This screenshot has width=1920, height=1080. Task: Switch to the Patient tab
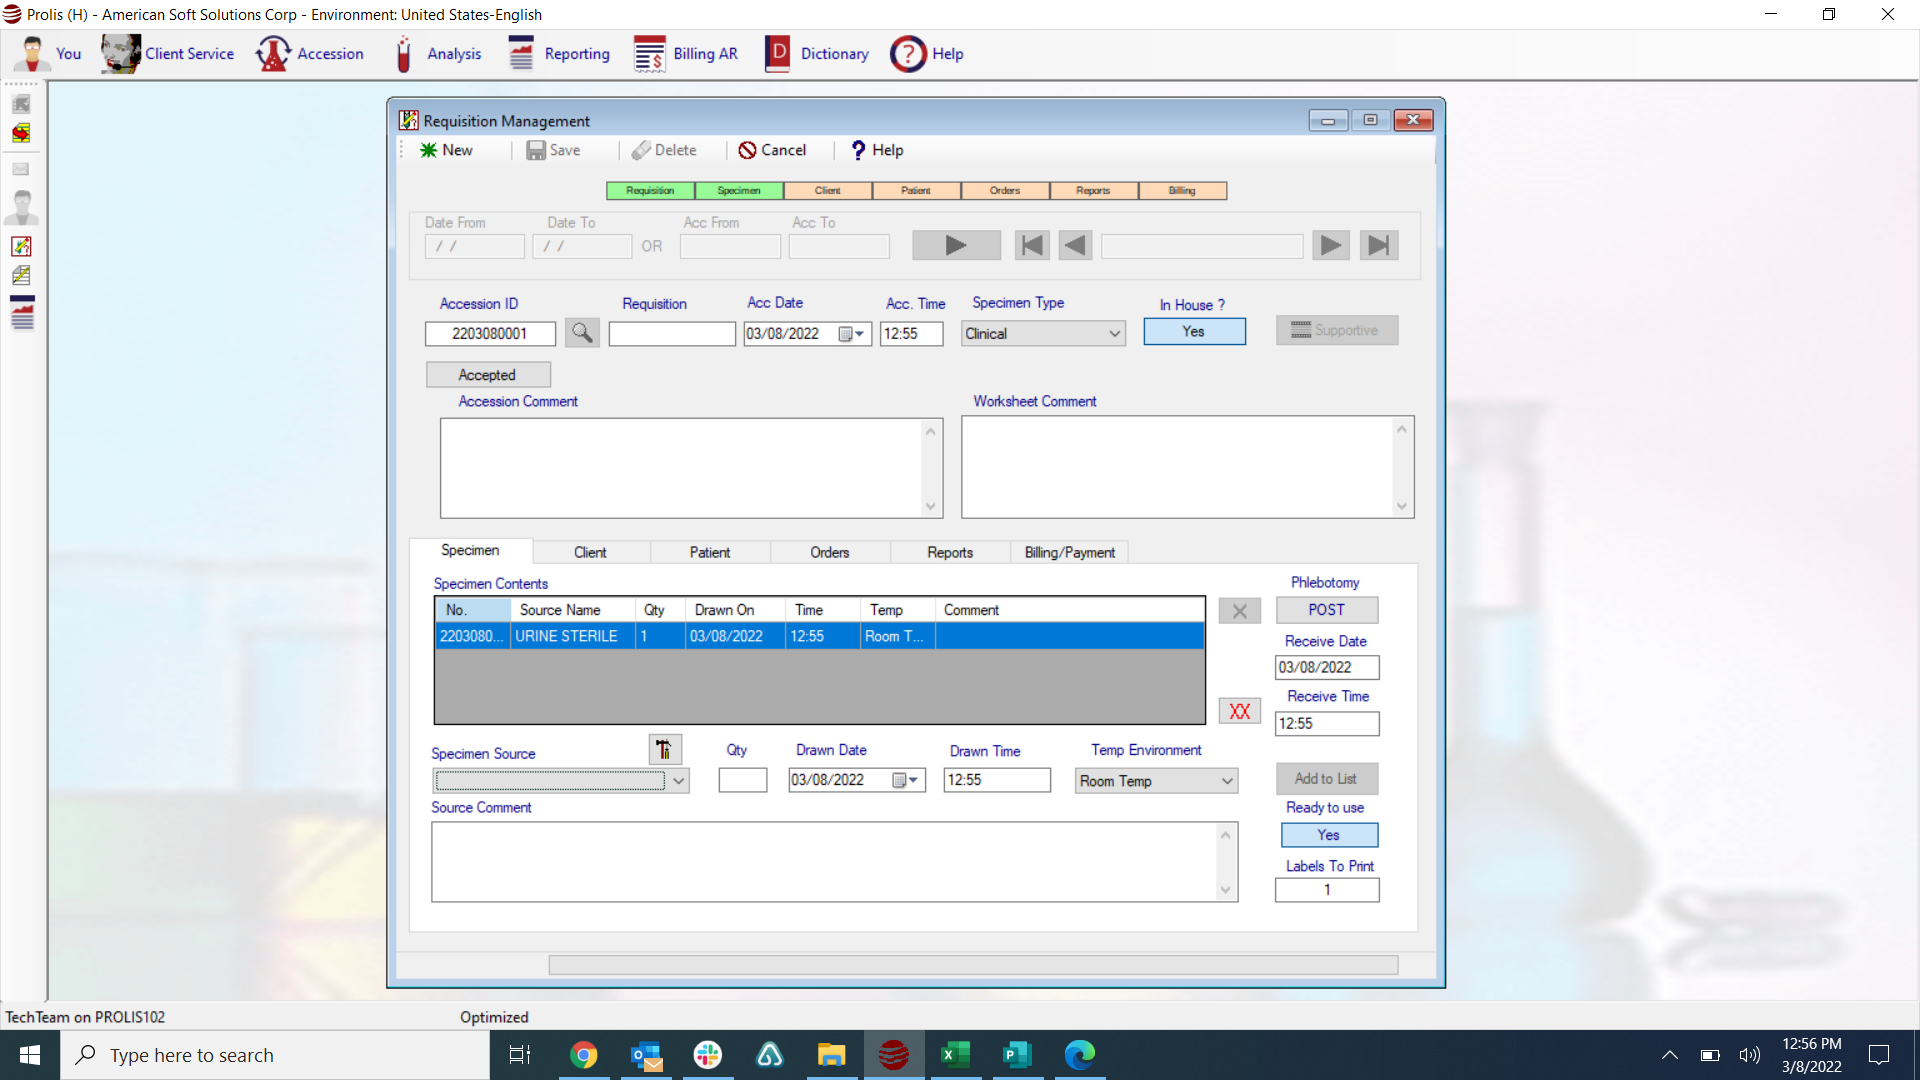tap(709, 551)
